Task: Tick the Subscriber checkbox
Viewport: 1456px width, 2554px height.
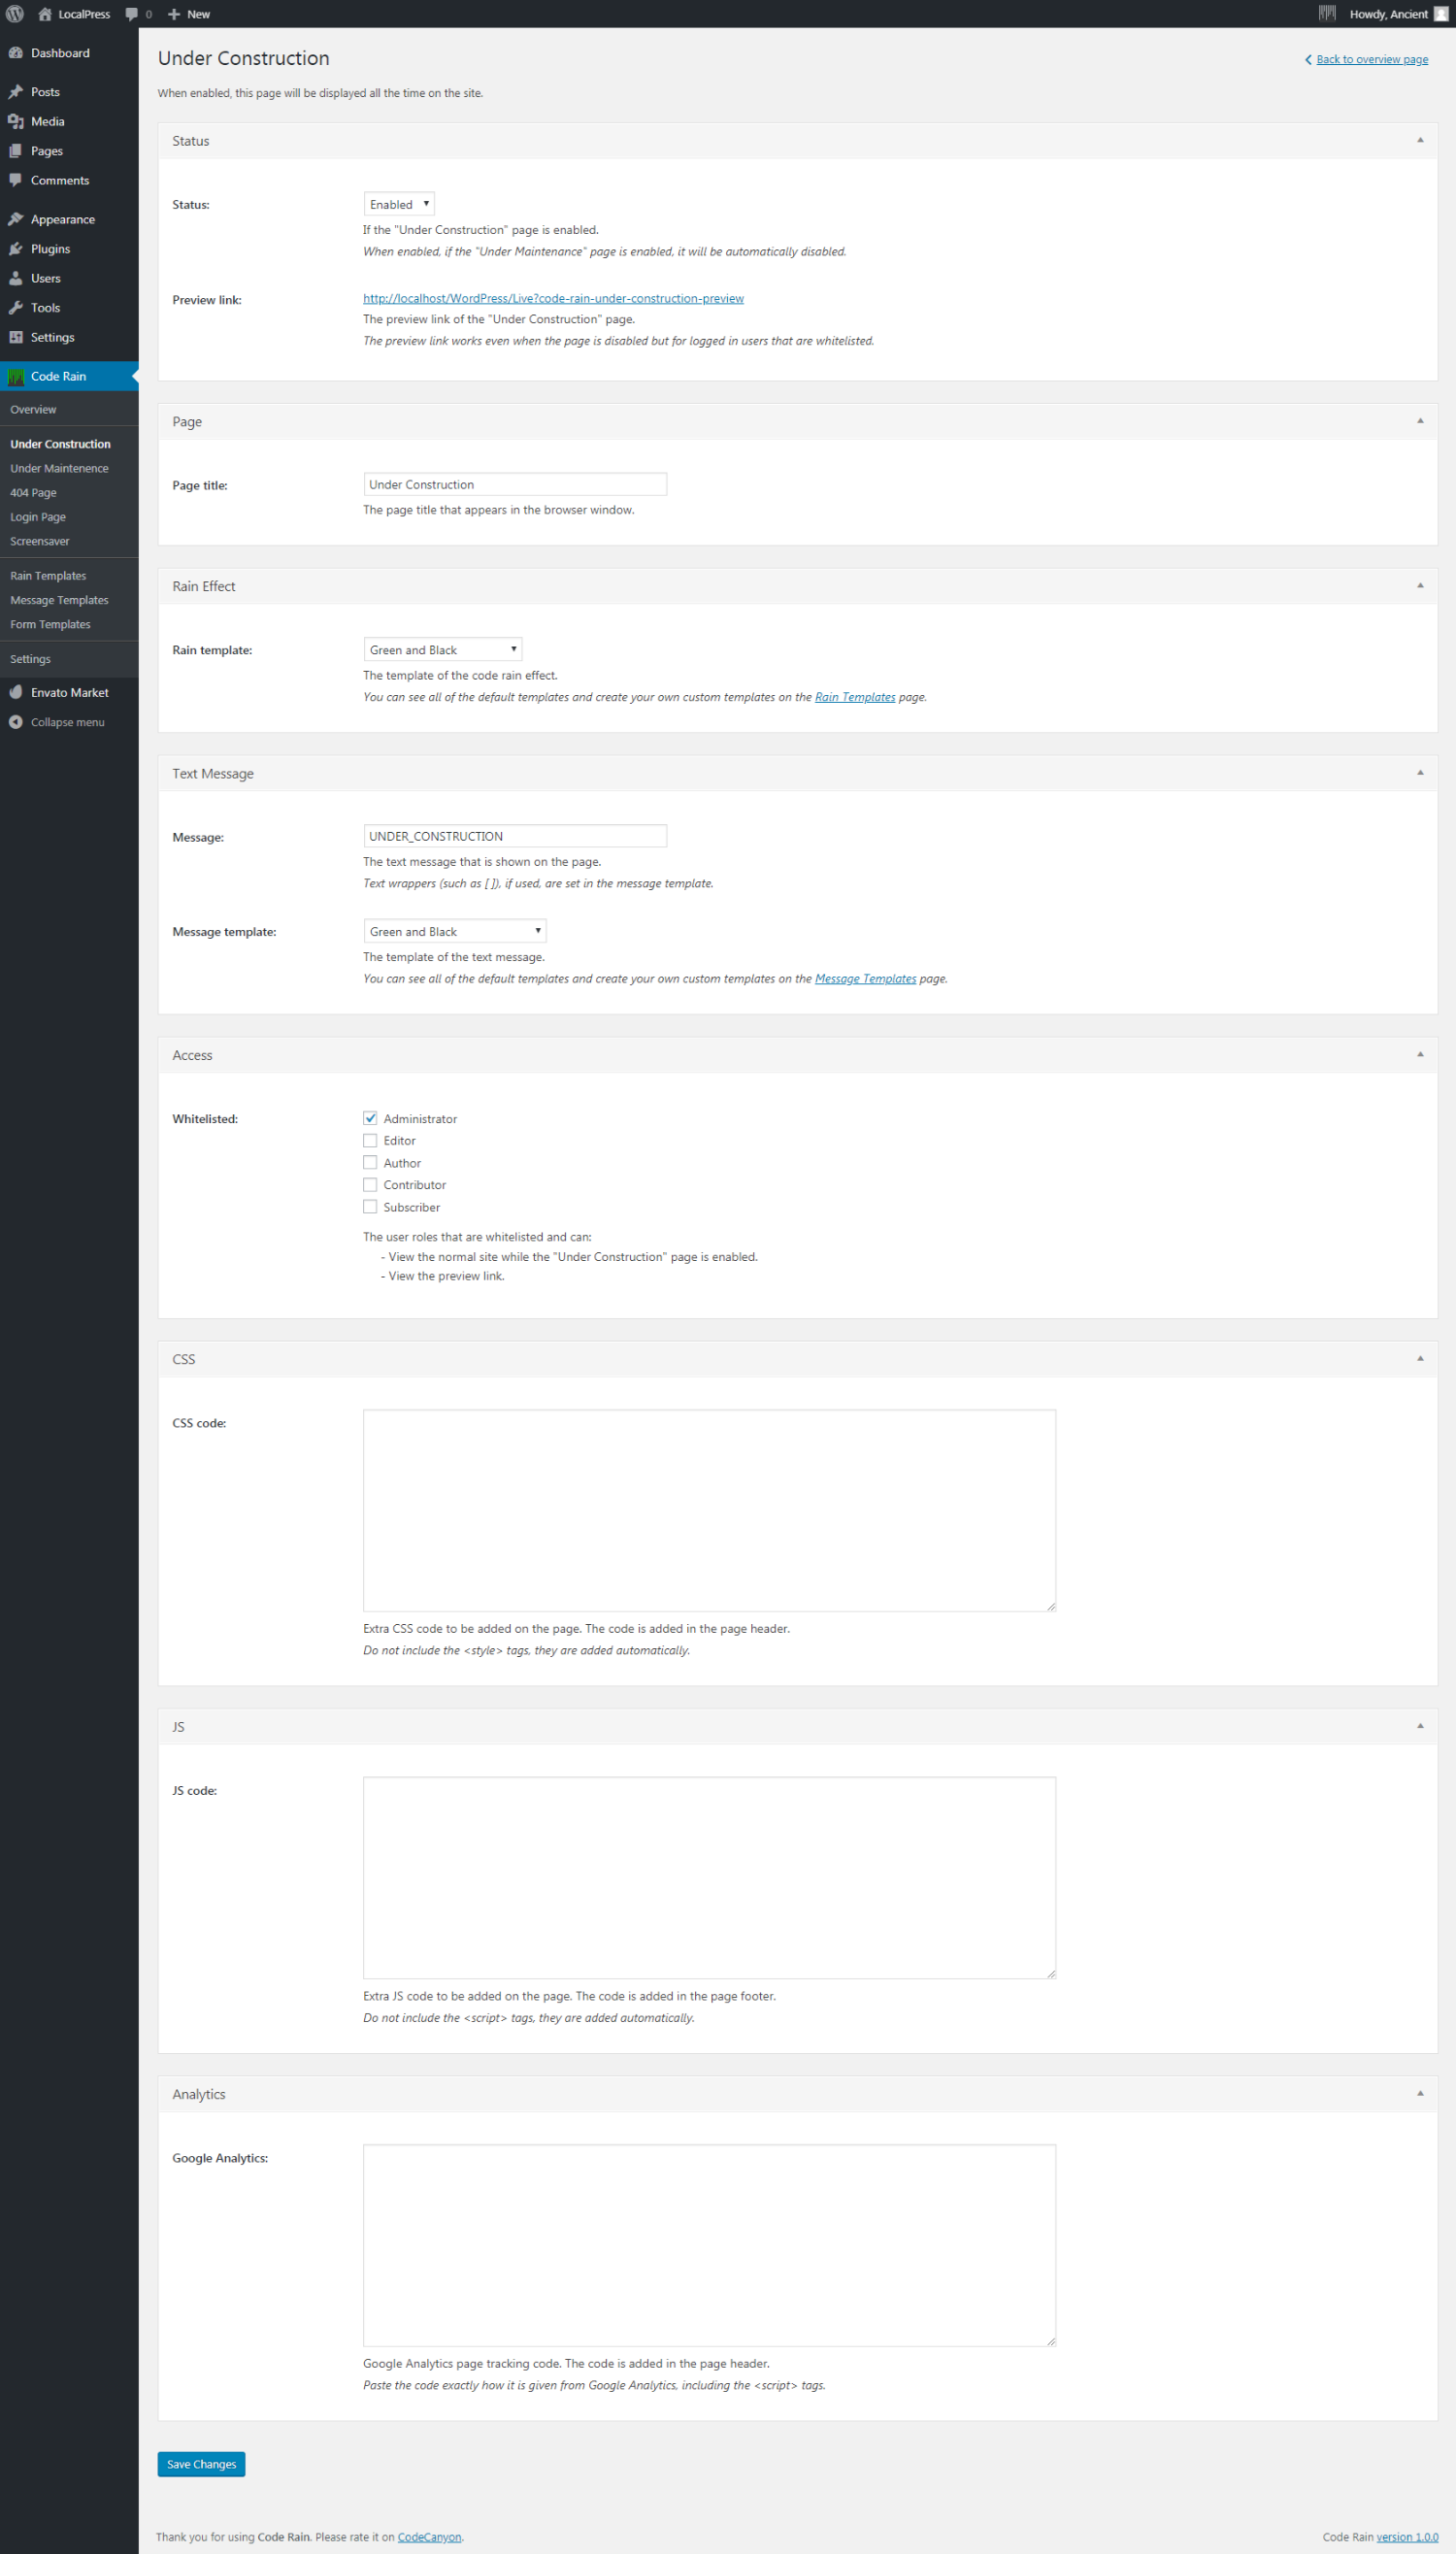Action: click(370, 1207)
